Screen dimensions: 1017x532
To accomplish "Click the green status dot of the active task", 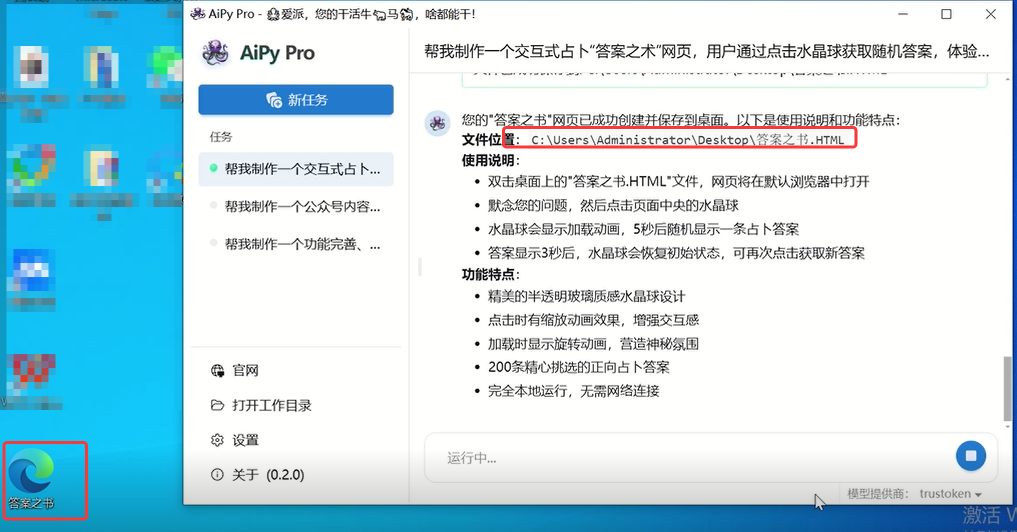I will point(213,168).
